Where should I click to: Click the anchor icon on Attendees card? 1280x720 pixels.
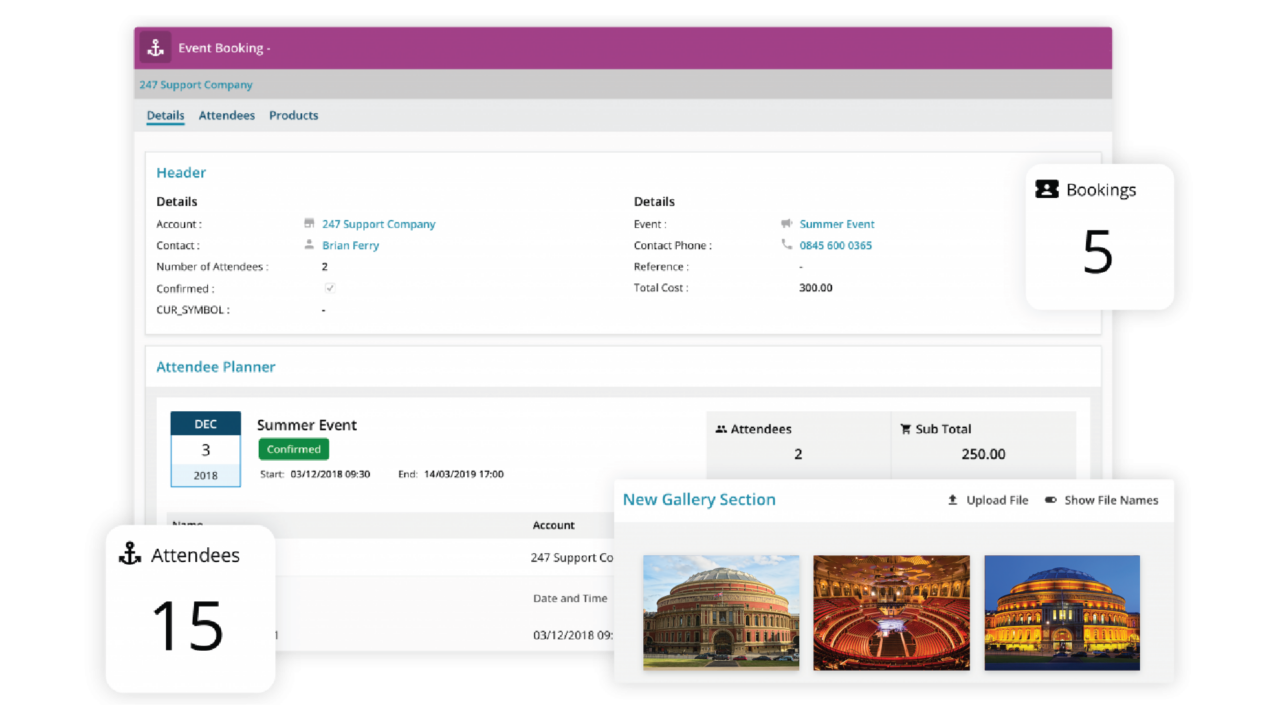point(130,555)
